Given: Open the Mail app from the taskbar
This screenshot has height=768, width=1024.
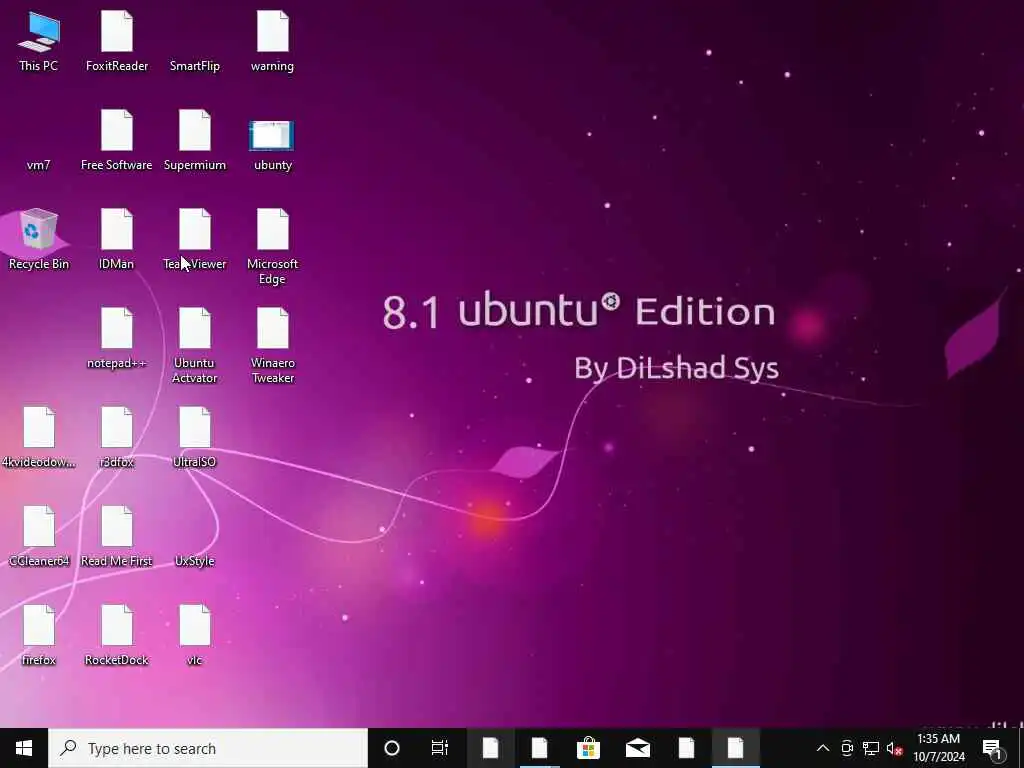Looking at the screenshot, I should tap(637, 748).
